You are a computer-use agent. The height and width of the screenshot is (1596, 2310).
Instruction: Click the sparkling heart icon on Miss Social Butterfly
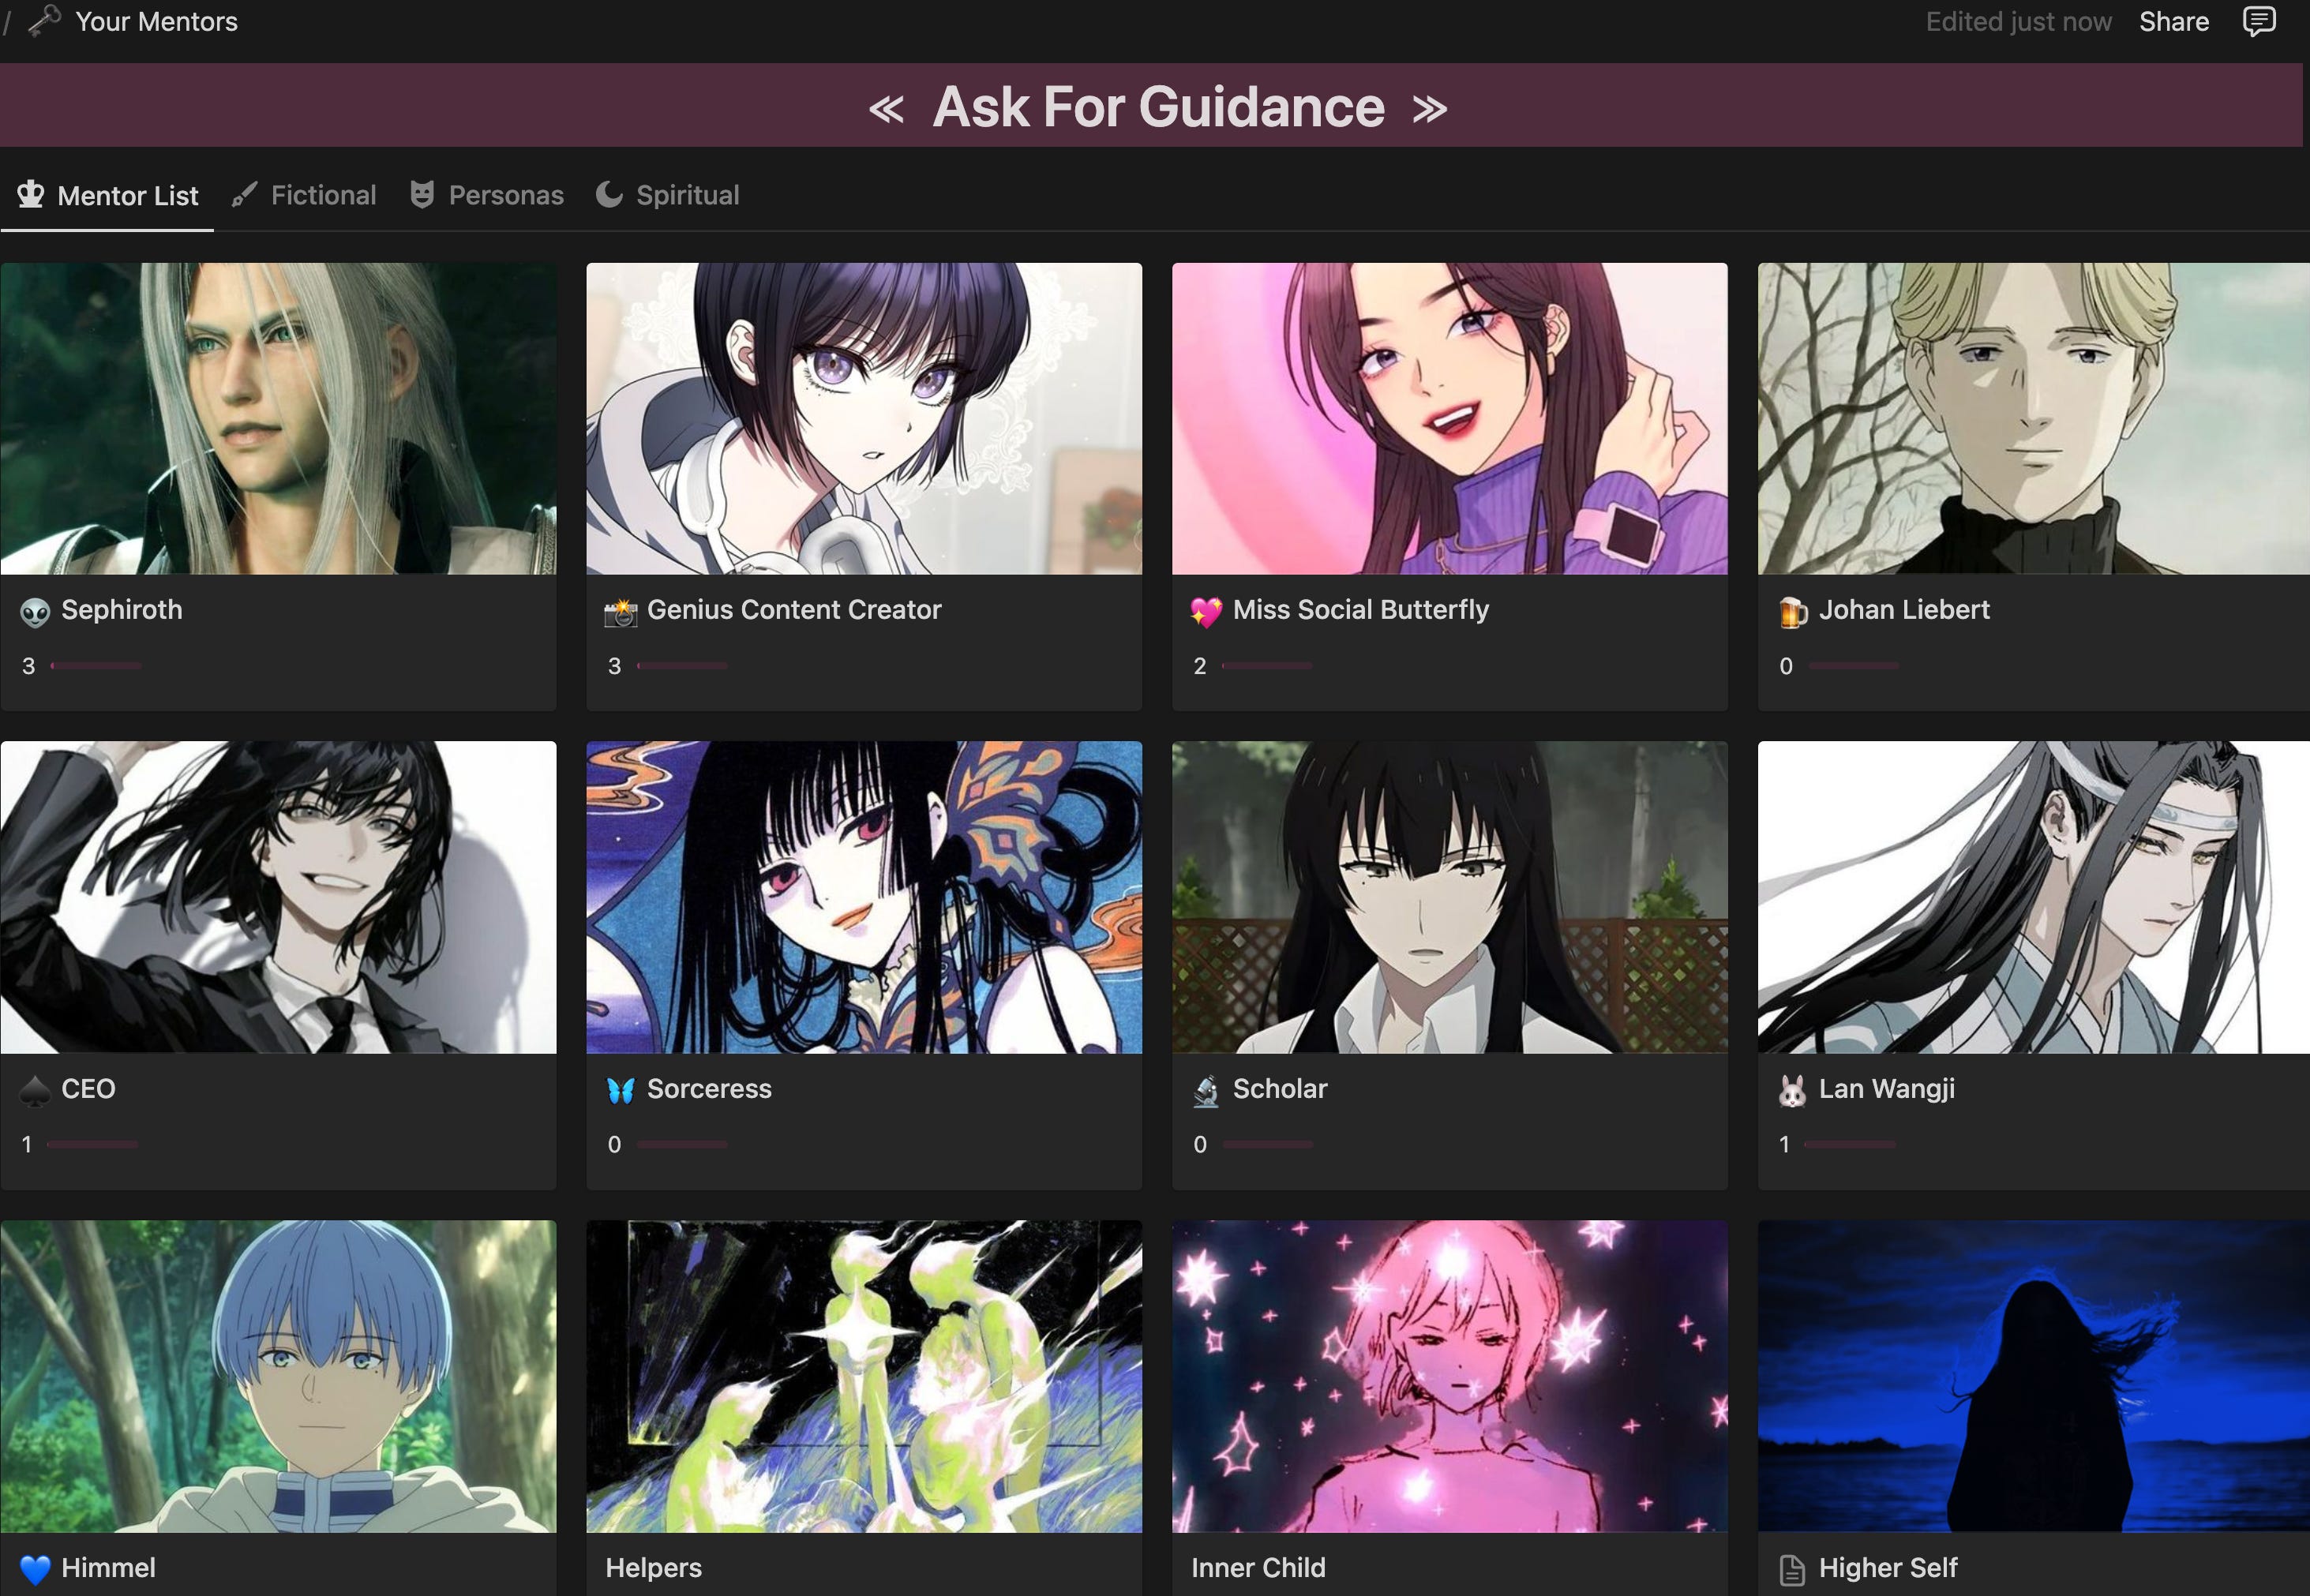click(1206, 611)
